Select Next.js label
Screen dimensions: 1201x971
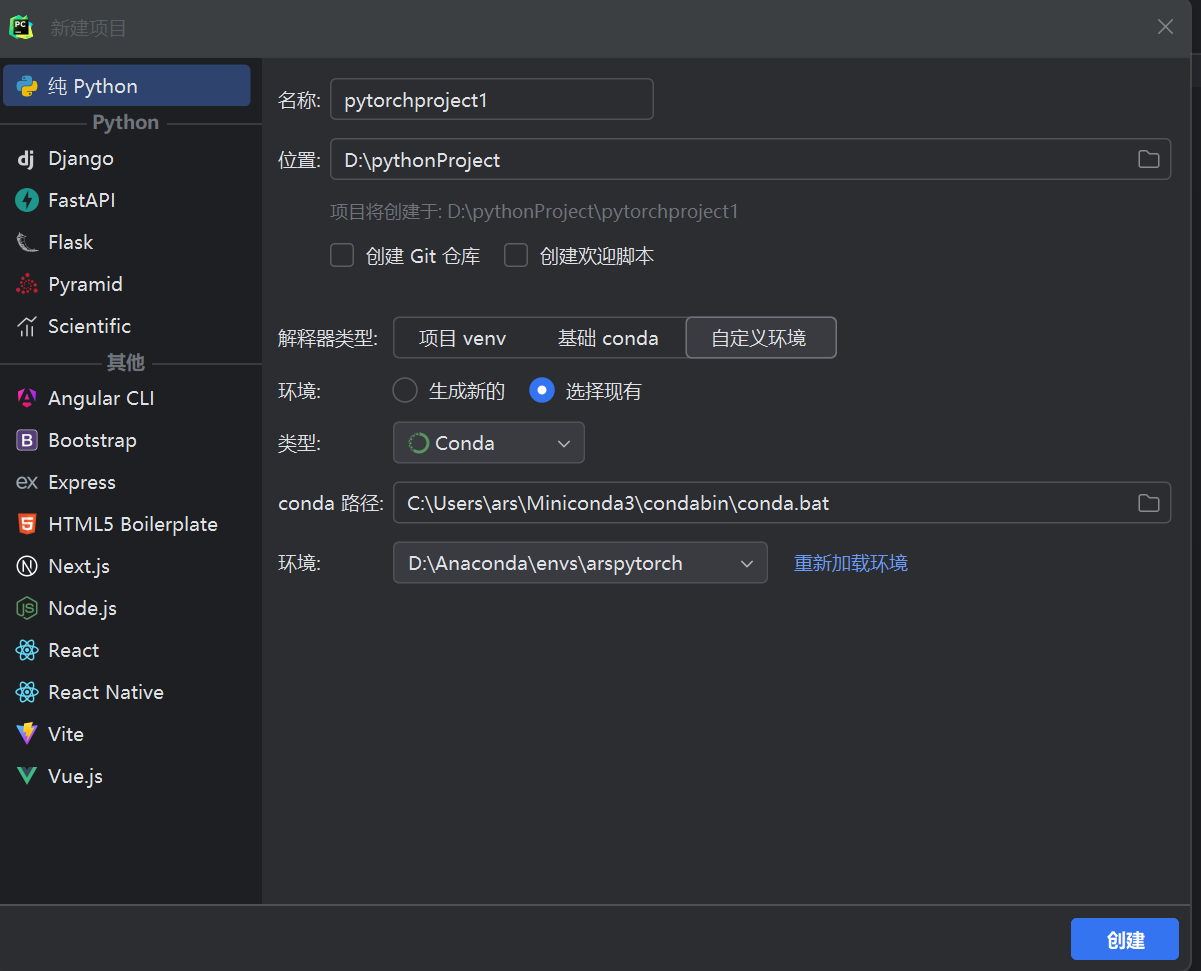tap(79, 566)
